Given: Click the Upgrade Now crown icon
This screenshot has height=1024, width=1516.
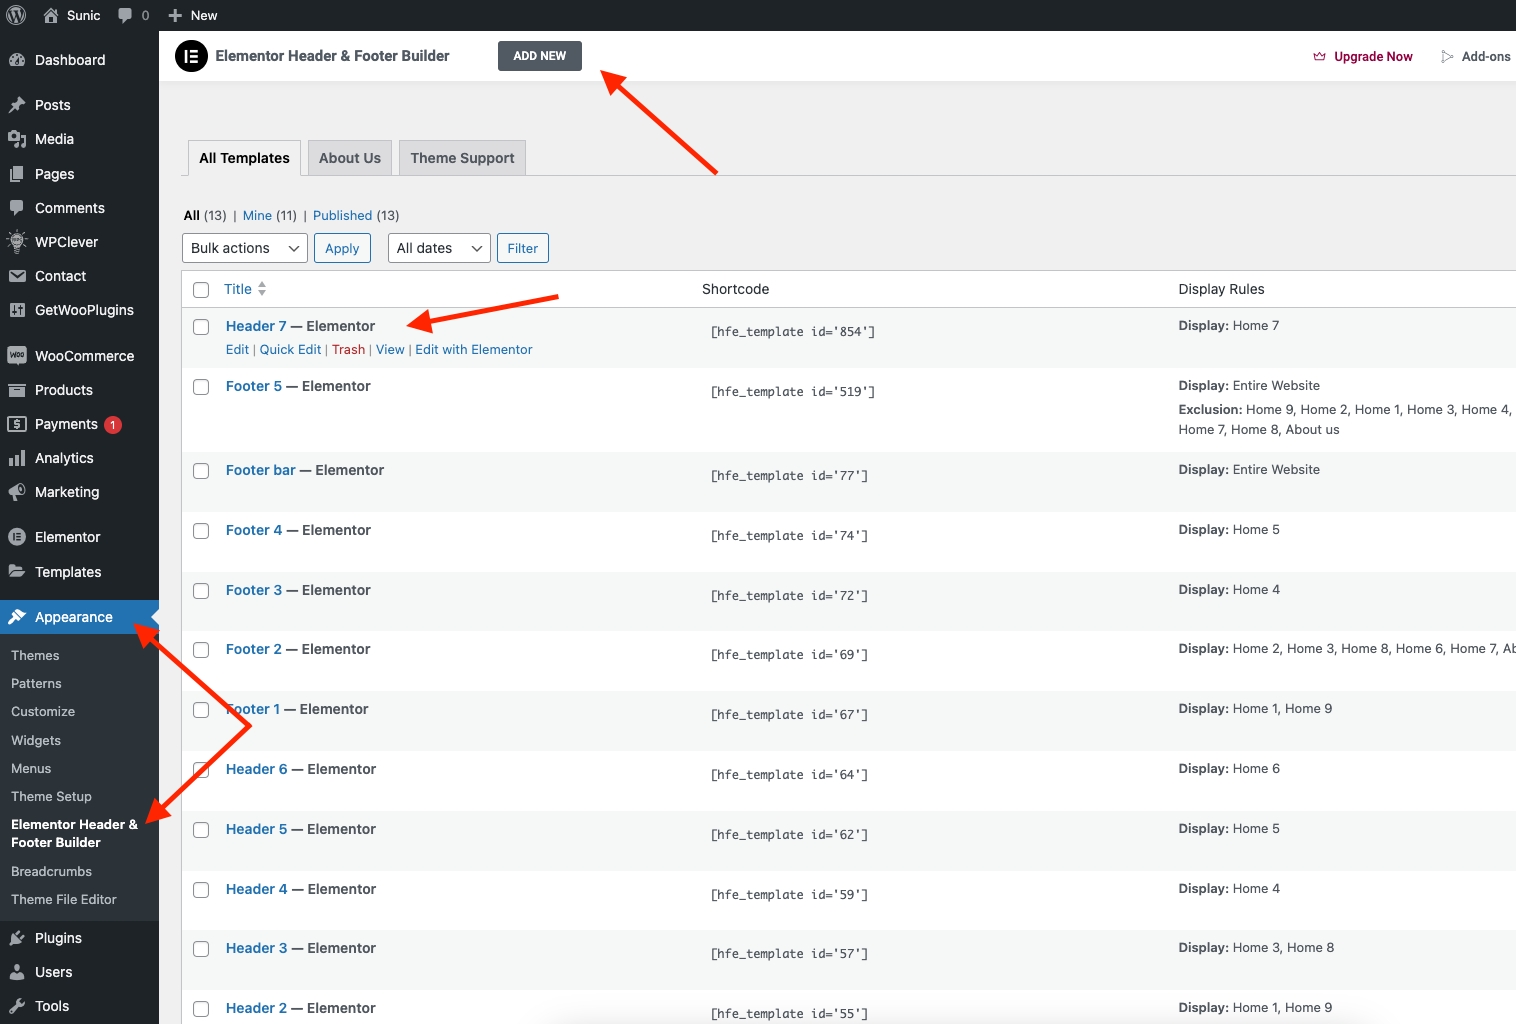Looking at the screenshot, I should (1319, 57).
